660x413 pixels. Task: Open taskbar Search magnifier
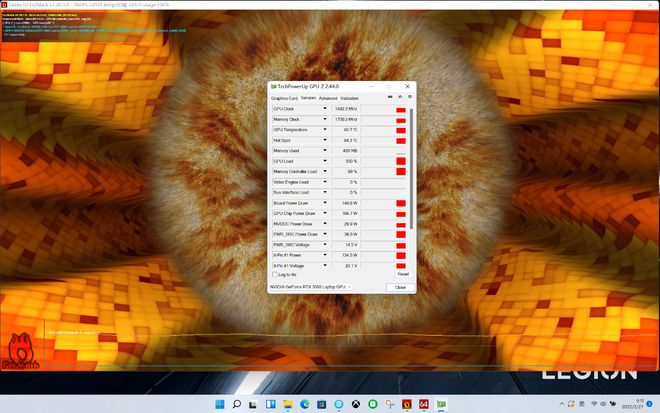coord(237,404)
